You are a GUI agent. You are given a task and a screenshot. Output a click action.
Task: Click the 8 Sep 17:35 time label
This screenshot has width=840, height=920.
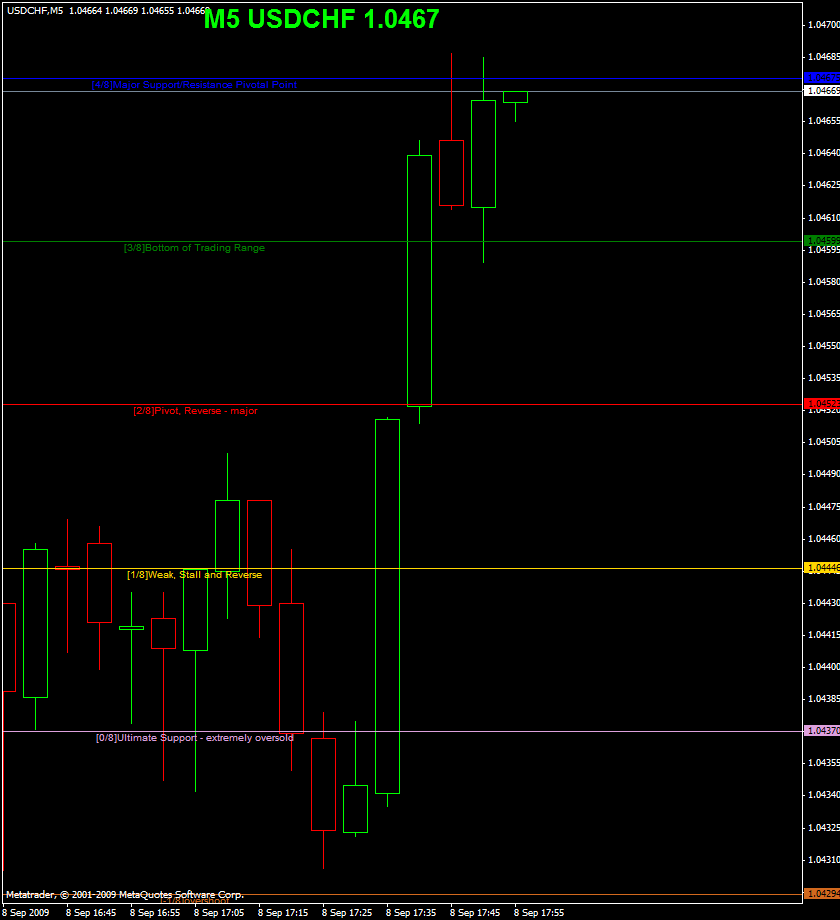pyautogui.click(x=411, y=912)
